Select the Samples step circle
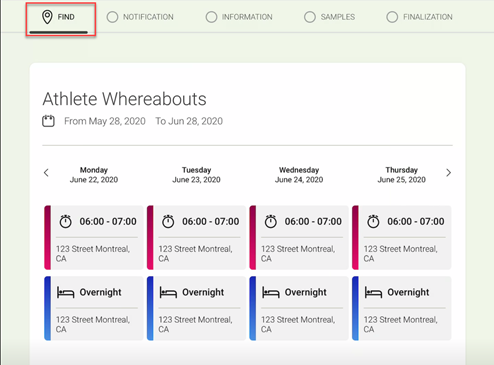This screenshot has width=494, height=365. point(310,17)
